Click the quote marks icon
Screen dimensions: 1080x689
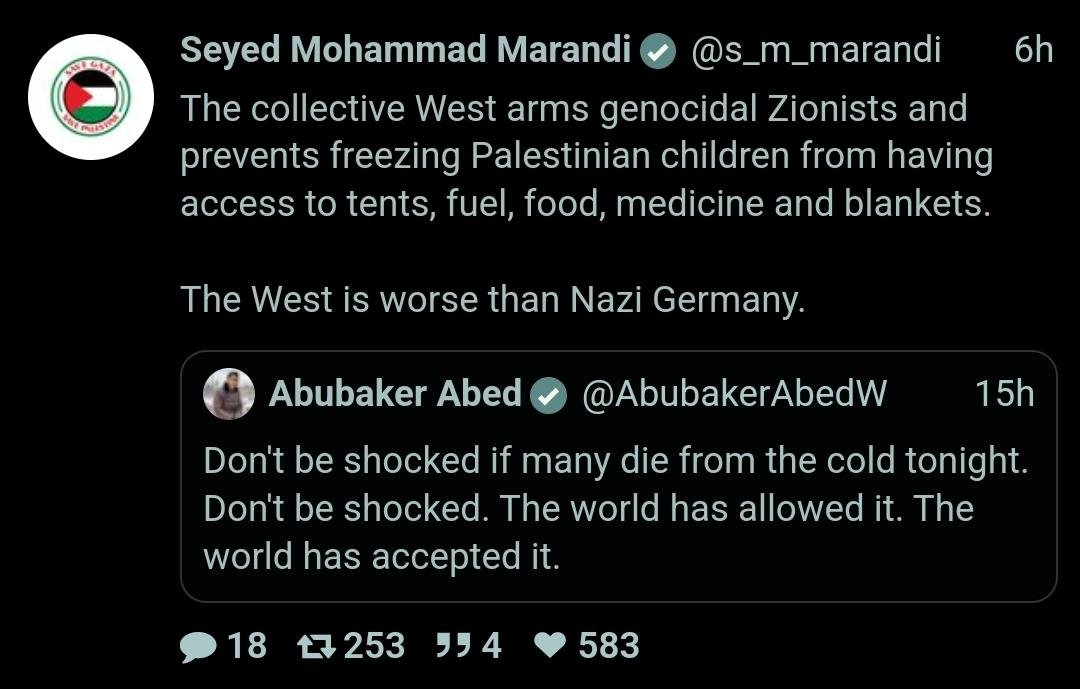[x=454, y=646]
